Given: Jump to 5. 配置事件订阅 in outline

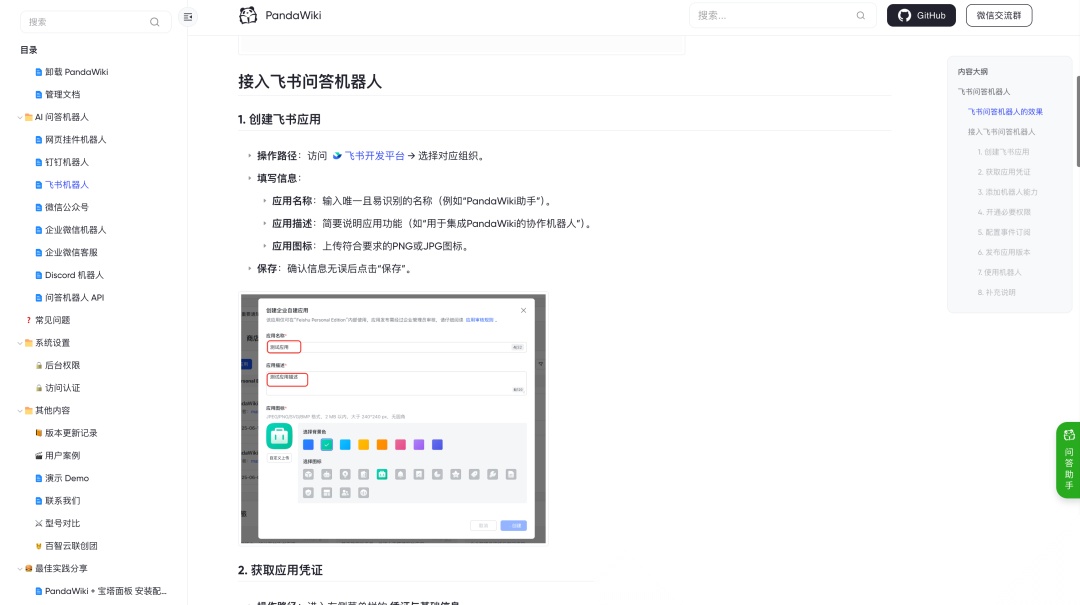Looking at the screenshot, I should 1004,232.
